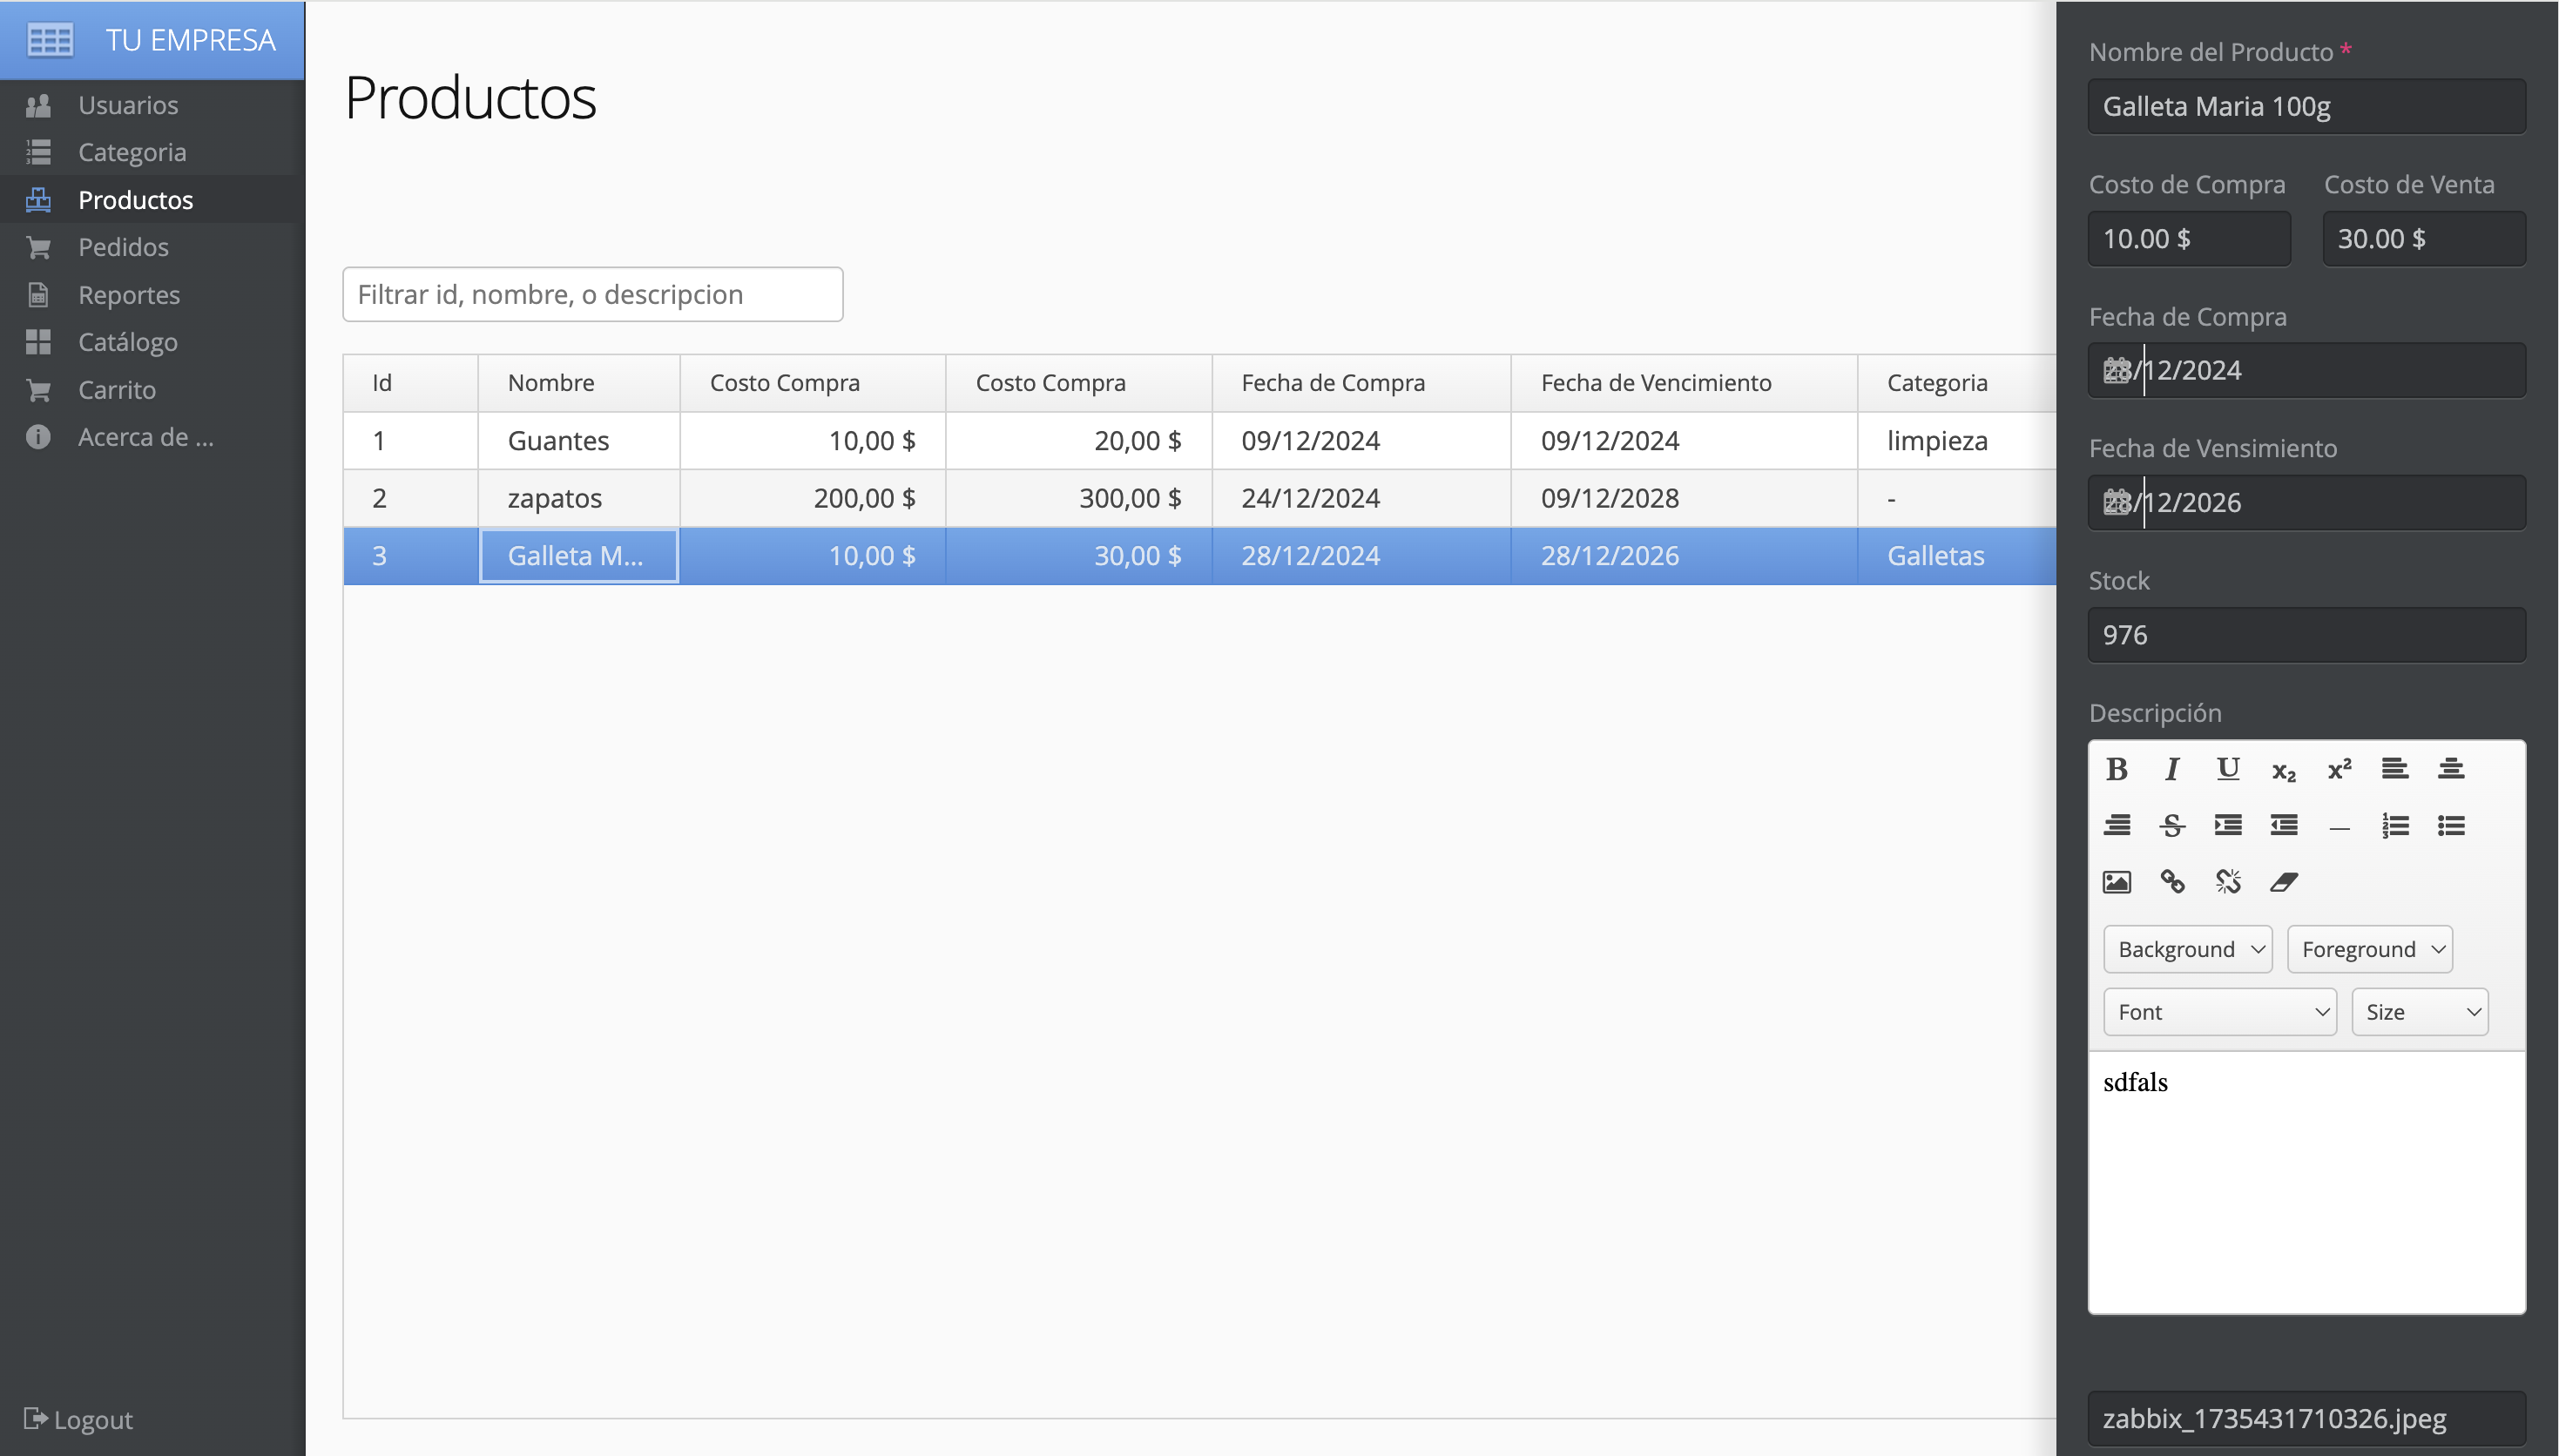Sort table by Id column header

(410, 383)
